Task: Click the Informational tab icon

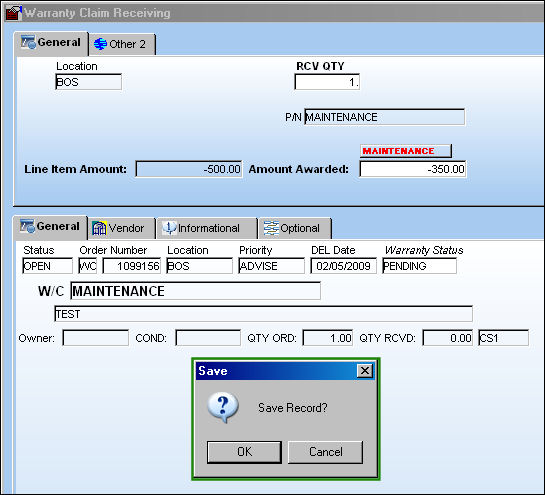Action: tap(169, 228)
